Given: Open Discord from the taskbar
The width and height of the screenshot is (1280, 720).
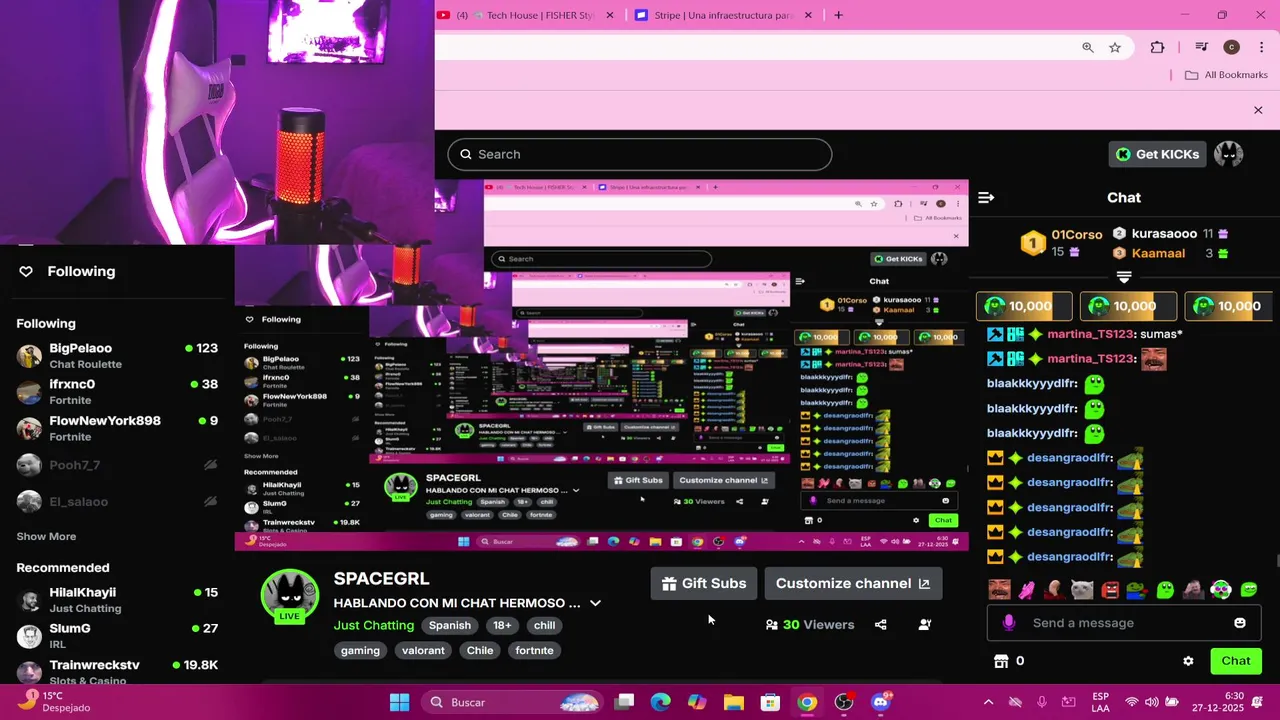Looking at the screenshot, I should click(x=880, y=702).
